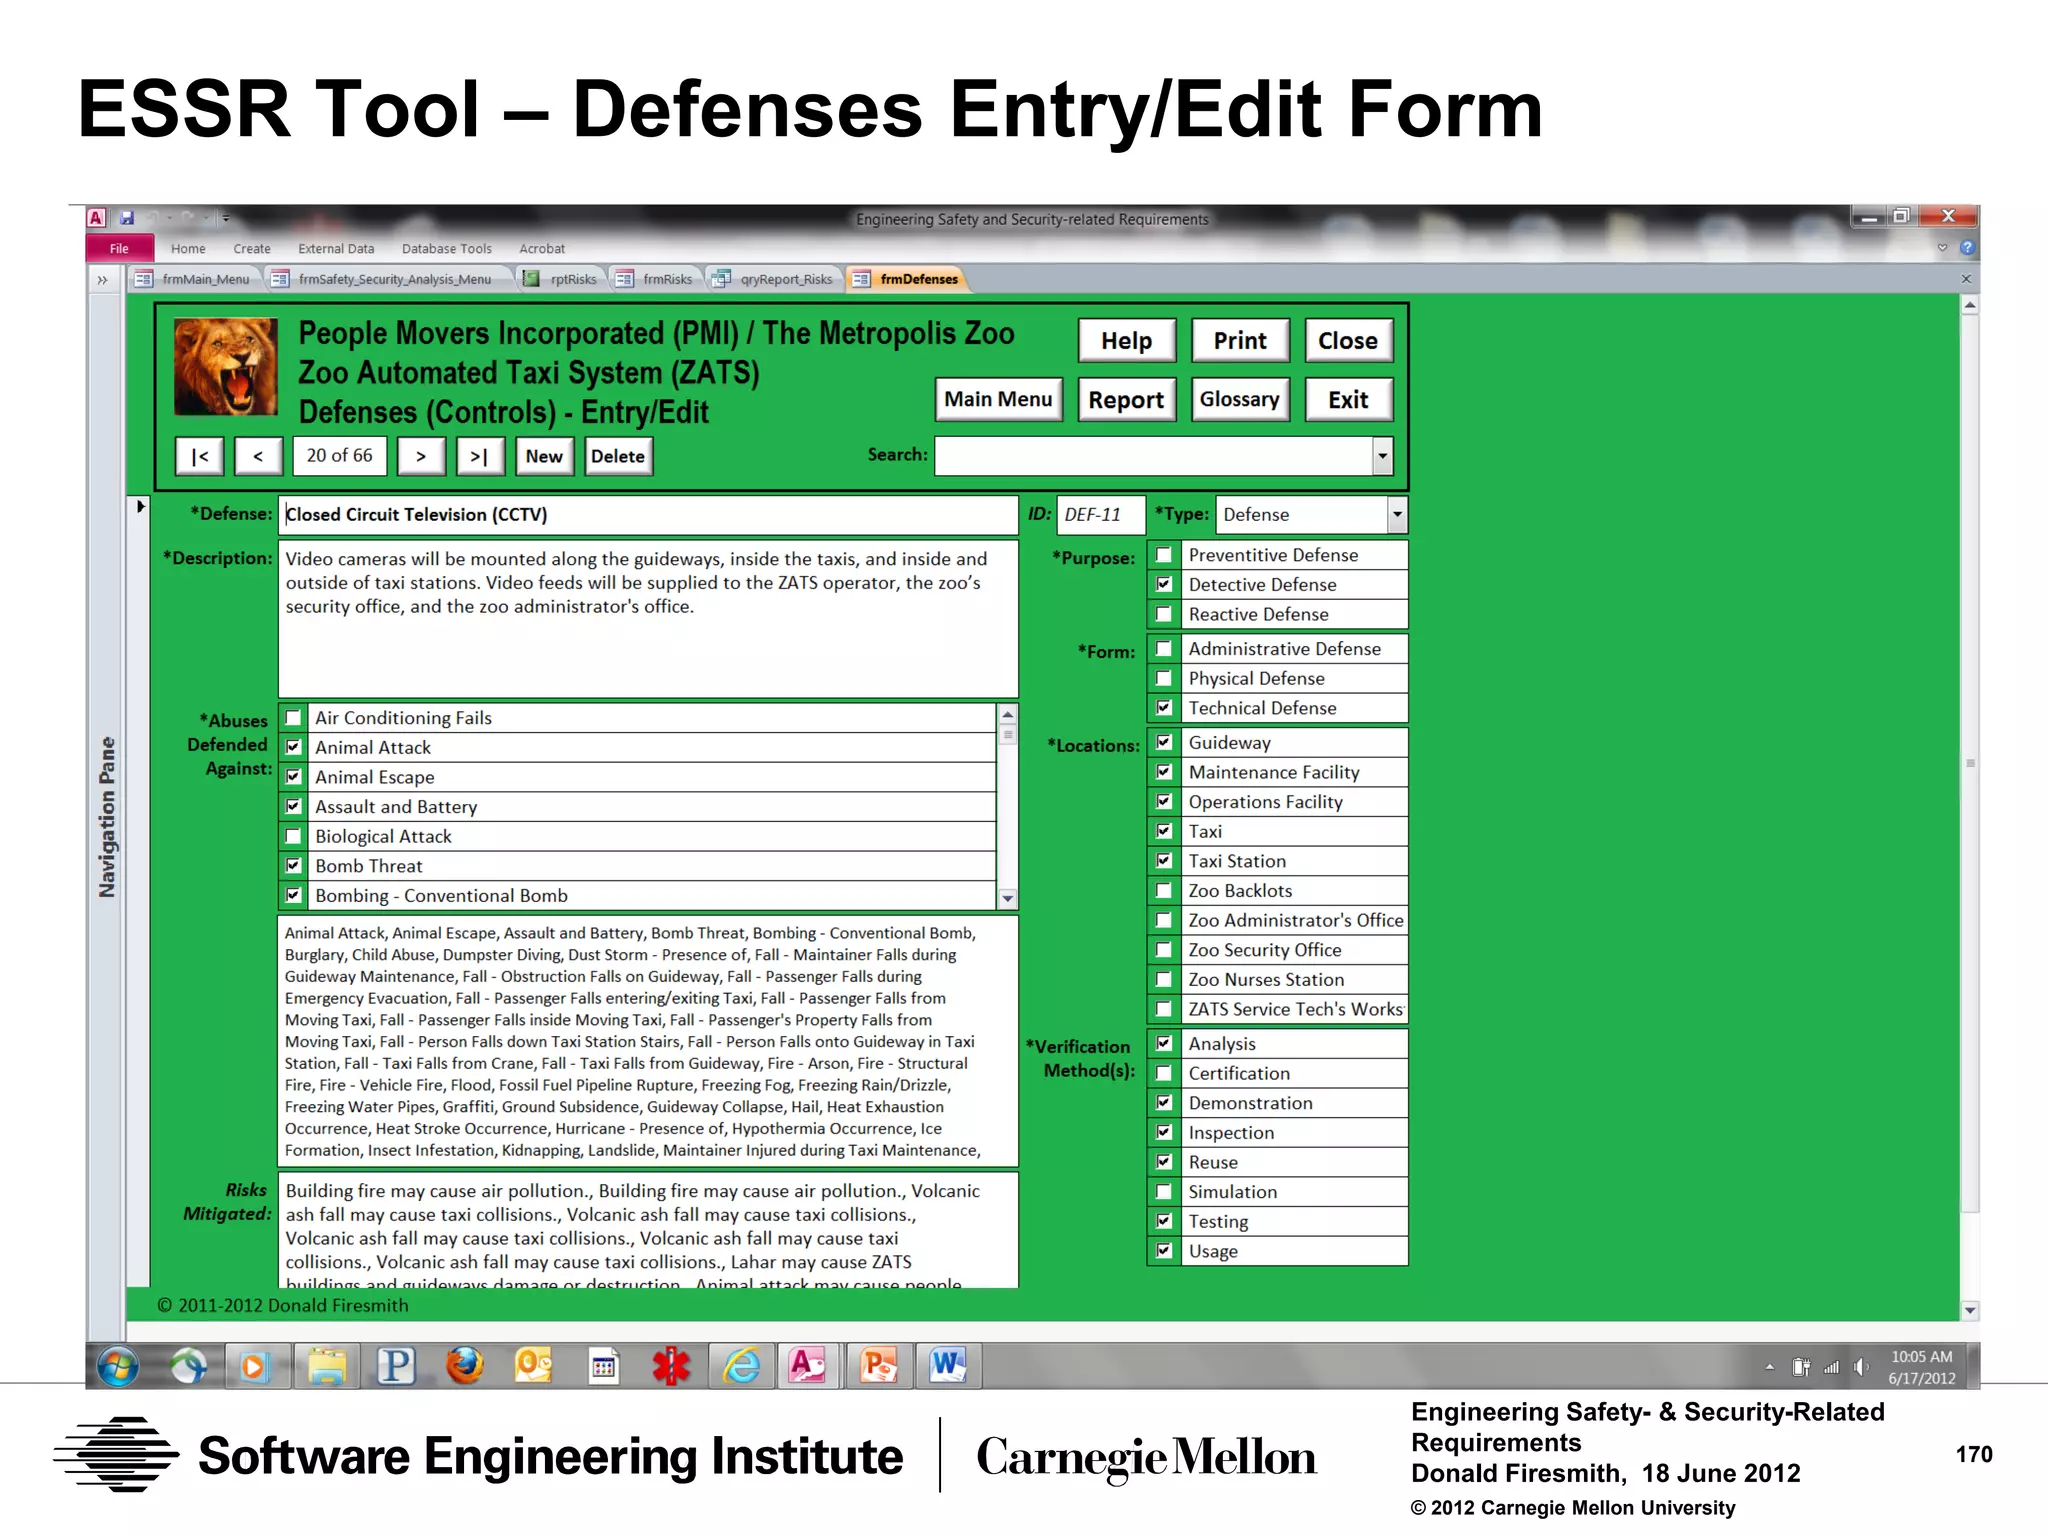Click the record selector arrow beside Defense

pos(140,507)
